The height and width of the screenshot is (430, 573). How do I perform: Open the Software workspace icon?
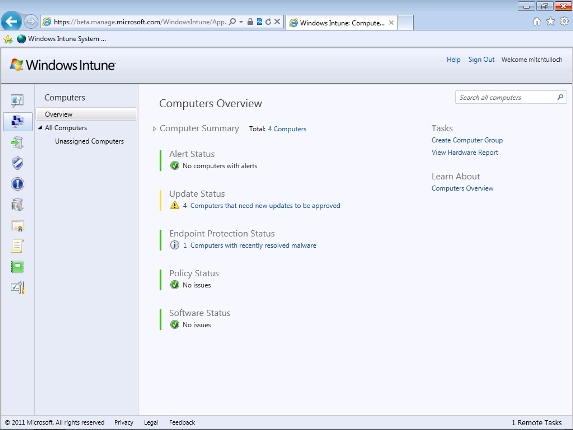pos(17,205)
